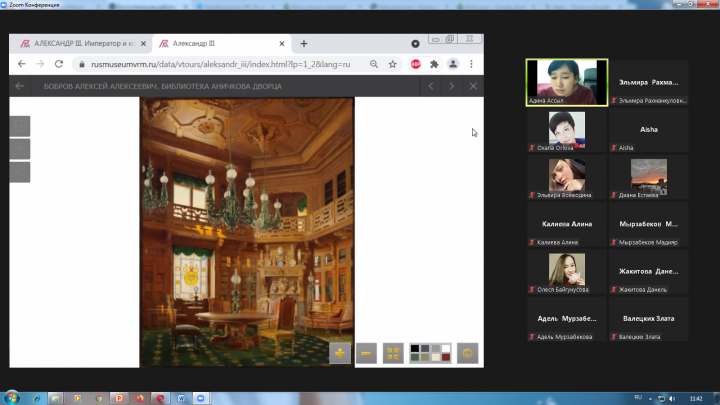
Task: Select Oxana Orlova participant tile
Action: pos(567,130)
